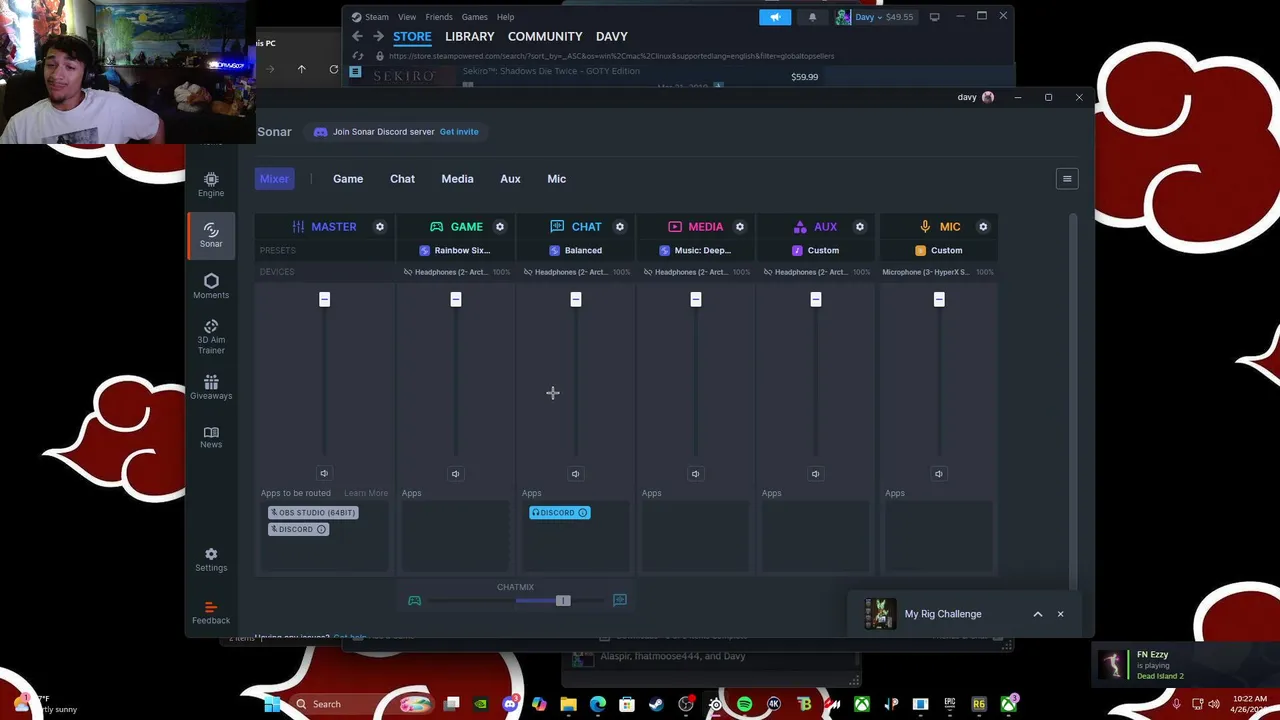Mute the MIC channel
Image resolution: width=1280 pixels, height=720 pixels.
point(938,474)
